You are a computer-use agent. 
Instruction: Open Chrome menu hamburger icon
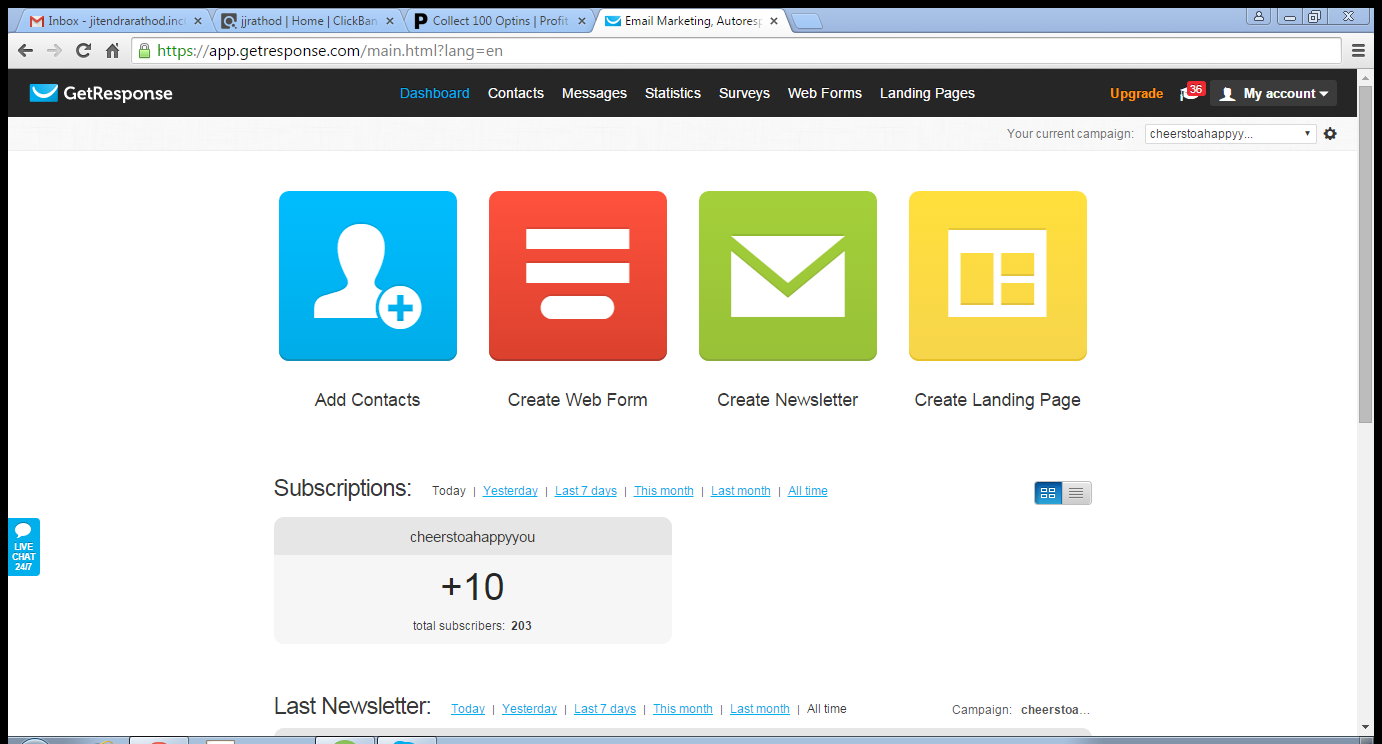[x=1358, y=51]
